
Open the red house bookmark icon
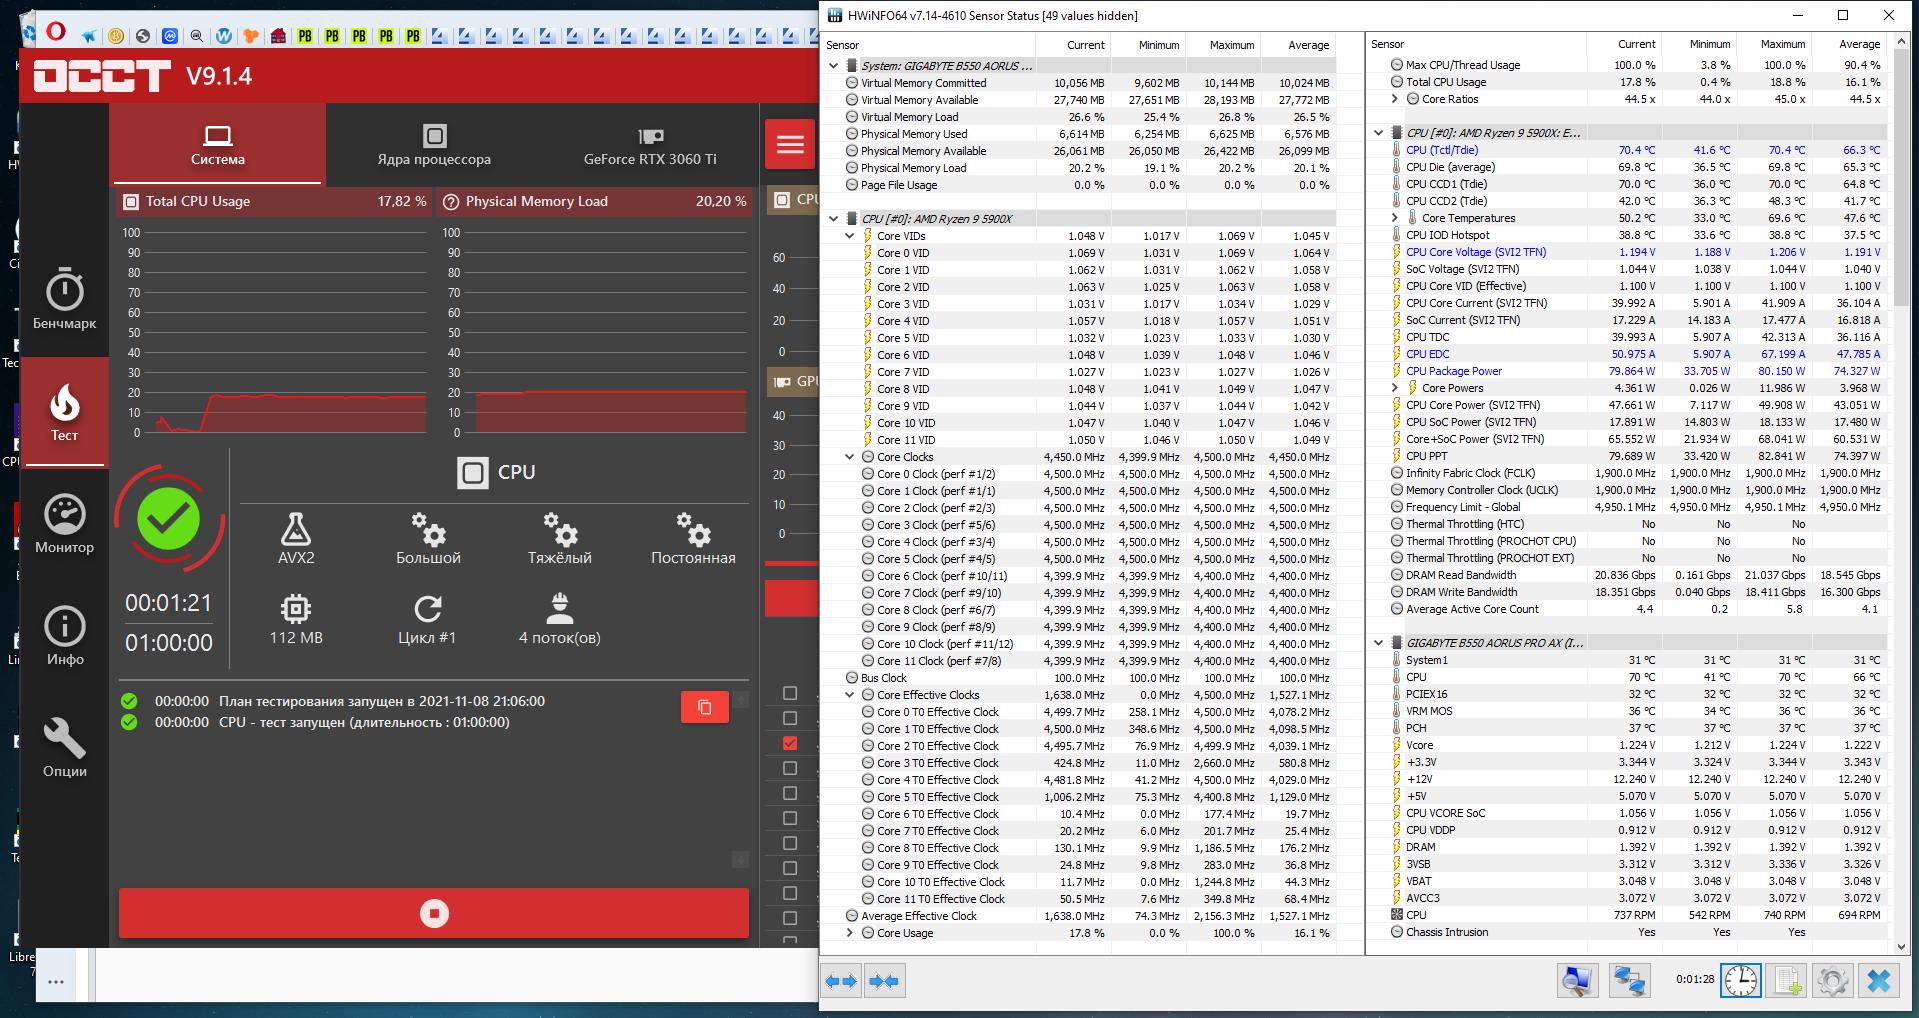tap(278, 36)
